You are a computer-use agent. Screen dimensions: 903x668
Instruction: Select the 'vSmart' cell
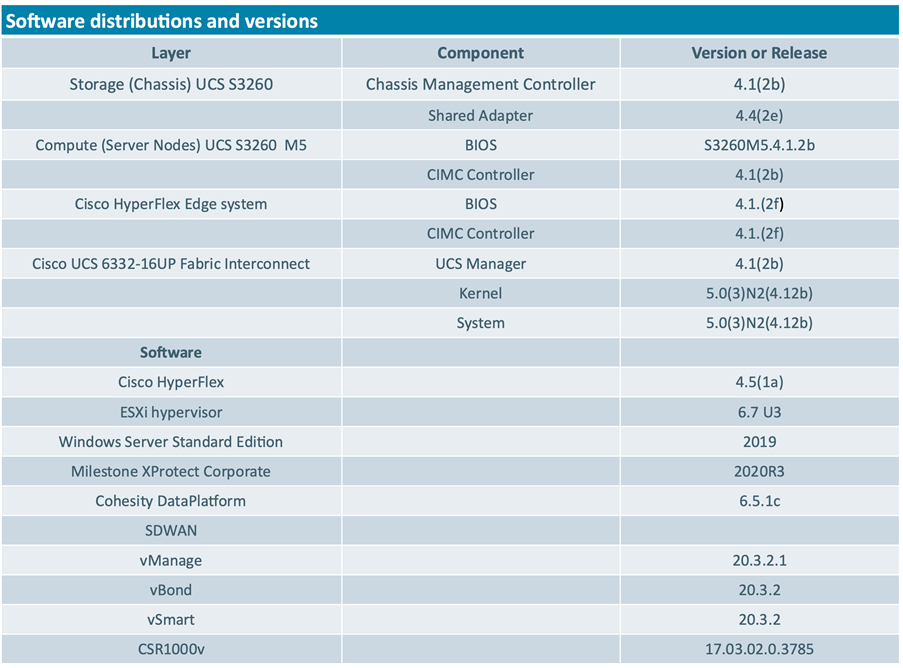tap(171, 620)
